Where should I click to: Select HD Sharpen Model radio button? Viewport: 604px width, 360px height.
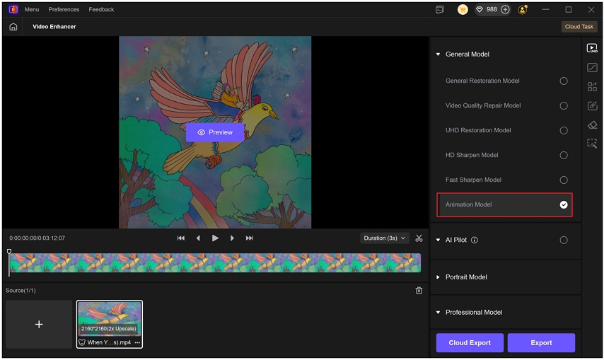pyautogui.click(x=564, y=155)
